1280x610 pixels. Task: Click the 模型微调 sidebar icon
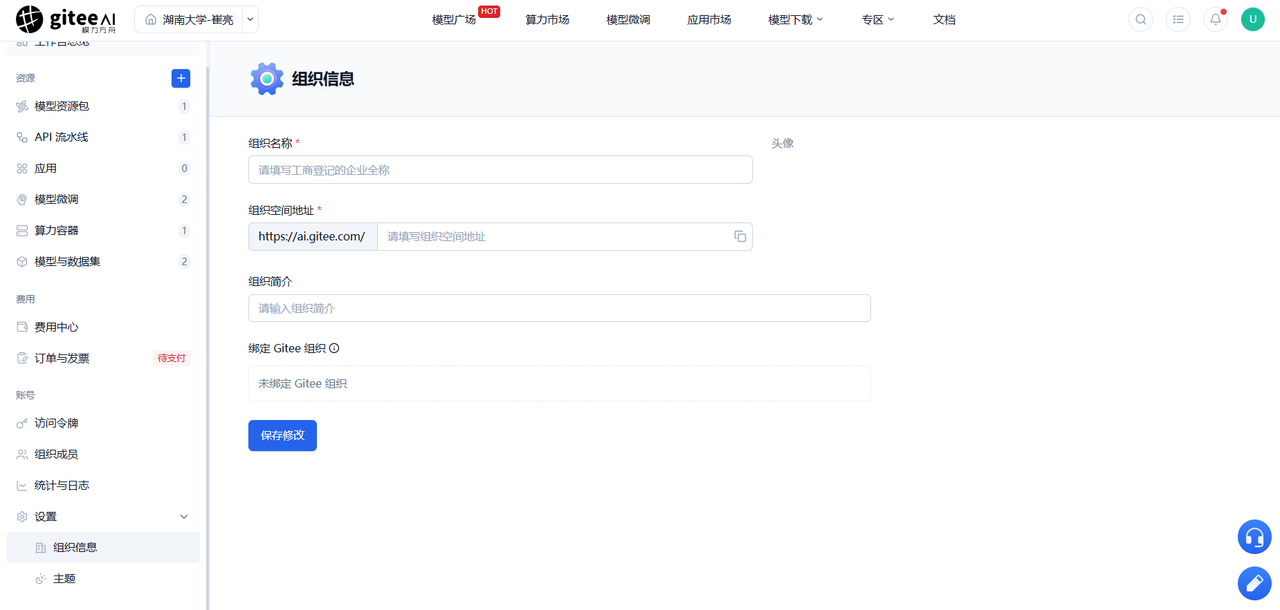pos(22,199)
